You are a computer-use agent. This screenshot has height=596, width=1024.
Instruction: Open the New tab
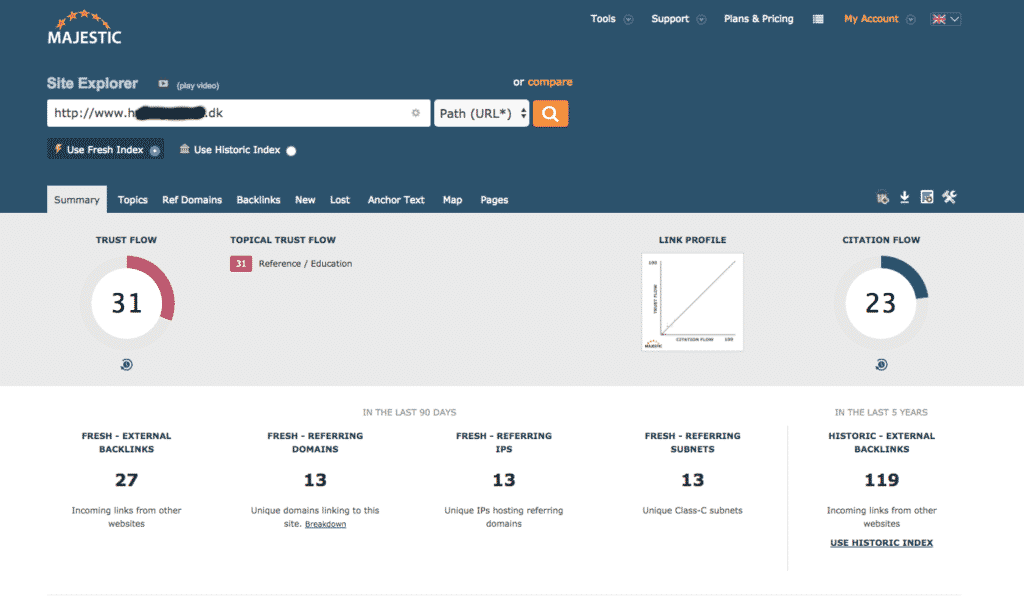pyautogui.click(x=305, y=200)
